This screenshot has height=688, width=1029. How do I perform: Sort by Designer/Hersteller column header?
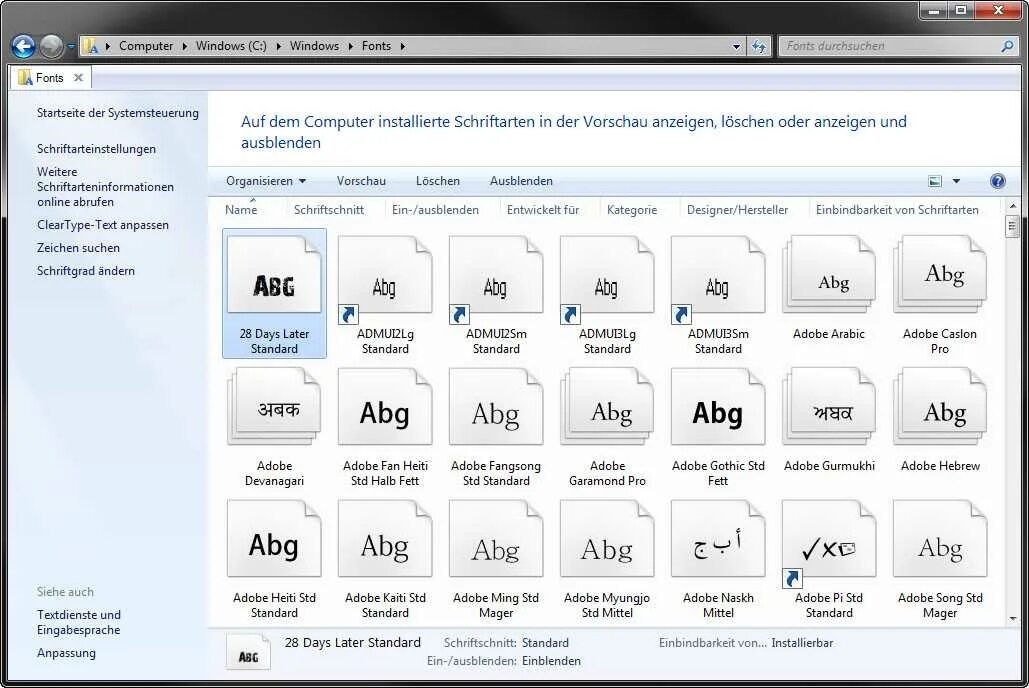coord(738,209)
